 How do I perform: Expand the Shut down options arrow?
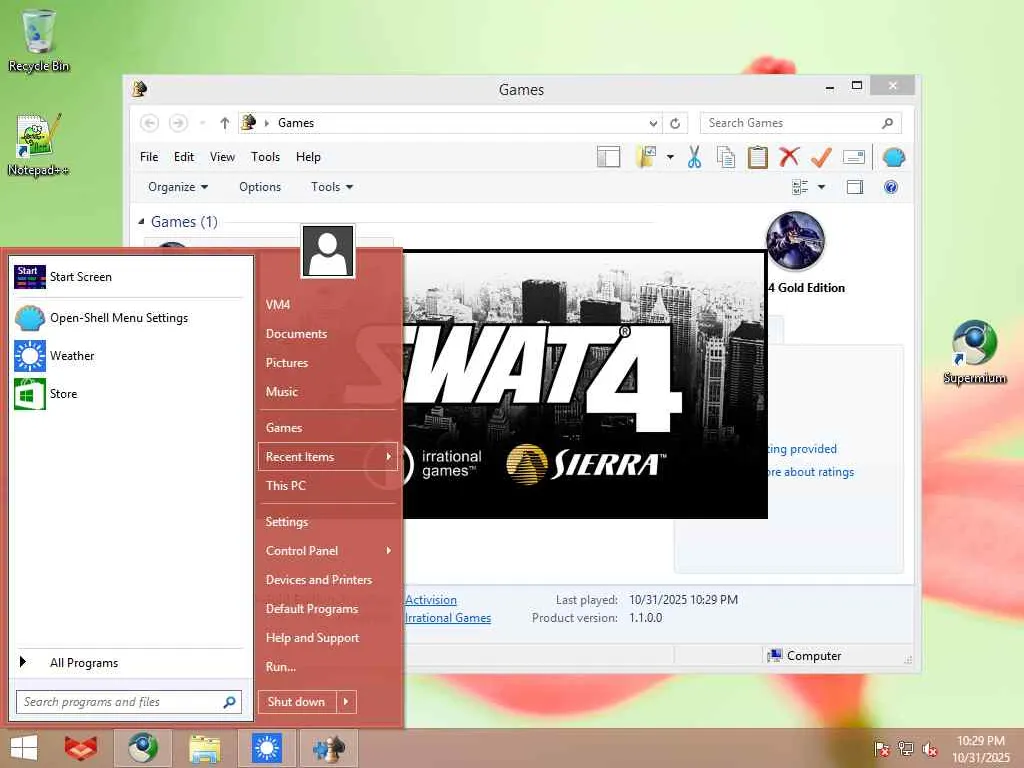346,702
